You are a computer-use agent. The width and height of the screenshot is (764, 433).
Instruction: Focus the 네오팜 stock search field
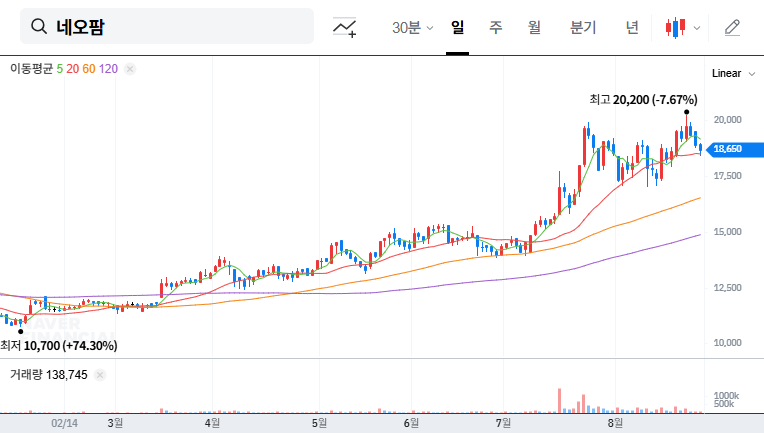[167, 26]
